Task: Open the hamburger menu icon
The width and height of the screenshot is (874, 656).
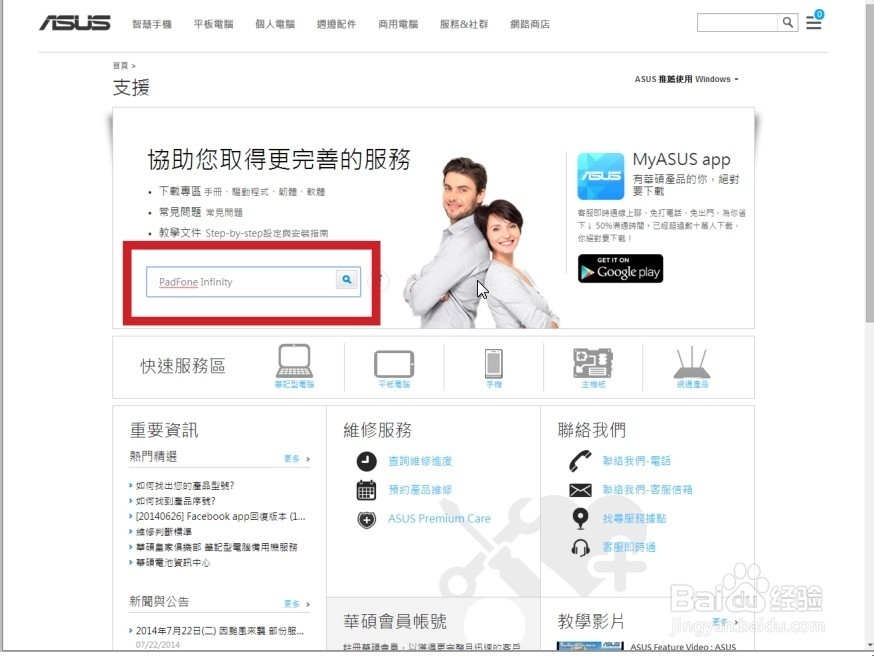Action: coord(813,23)
